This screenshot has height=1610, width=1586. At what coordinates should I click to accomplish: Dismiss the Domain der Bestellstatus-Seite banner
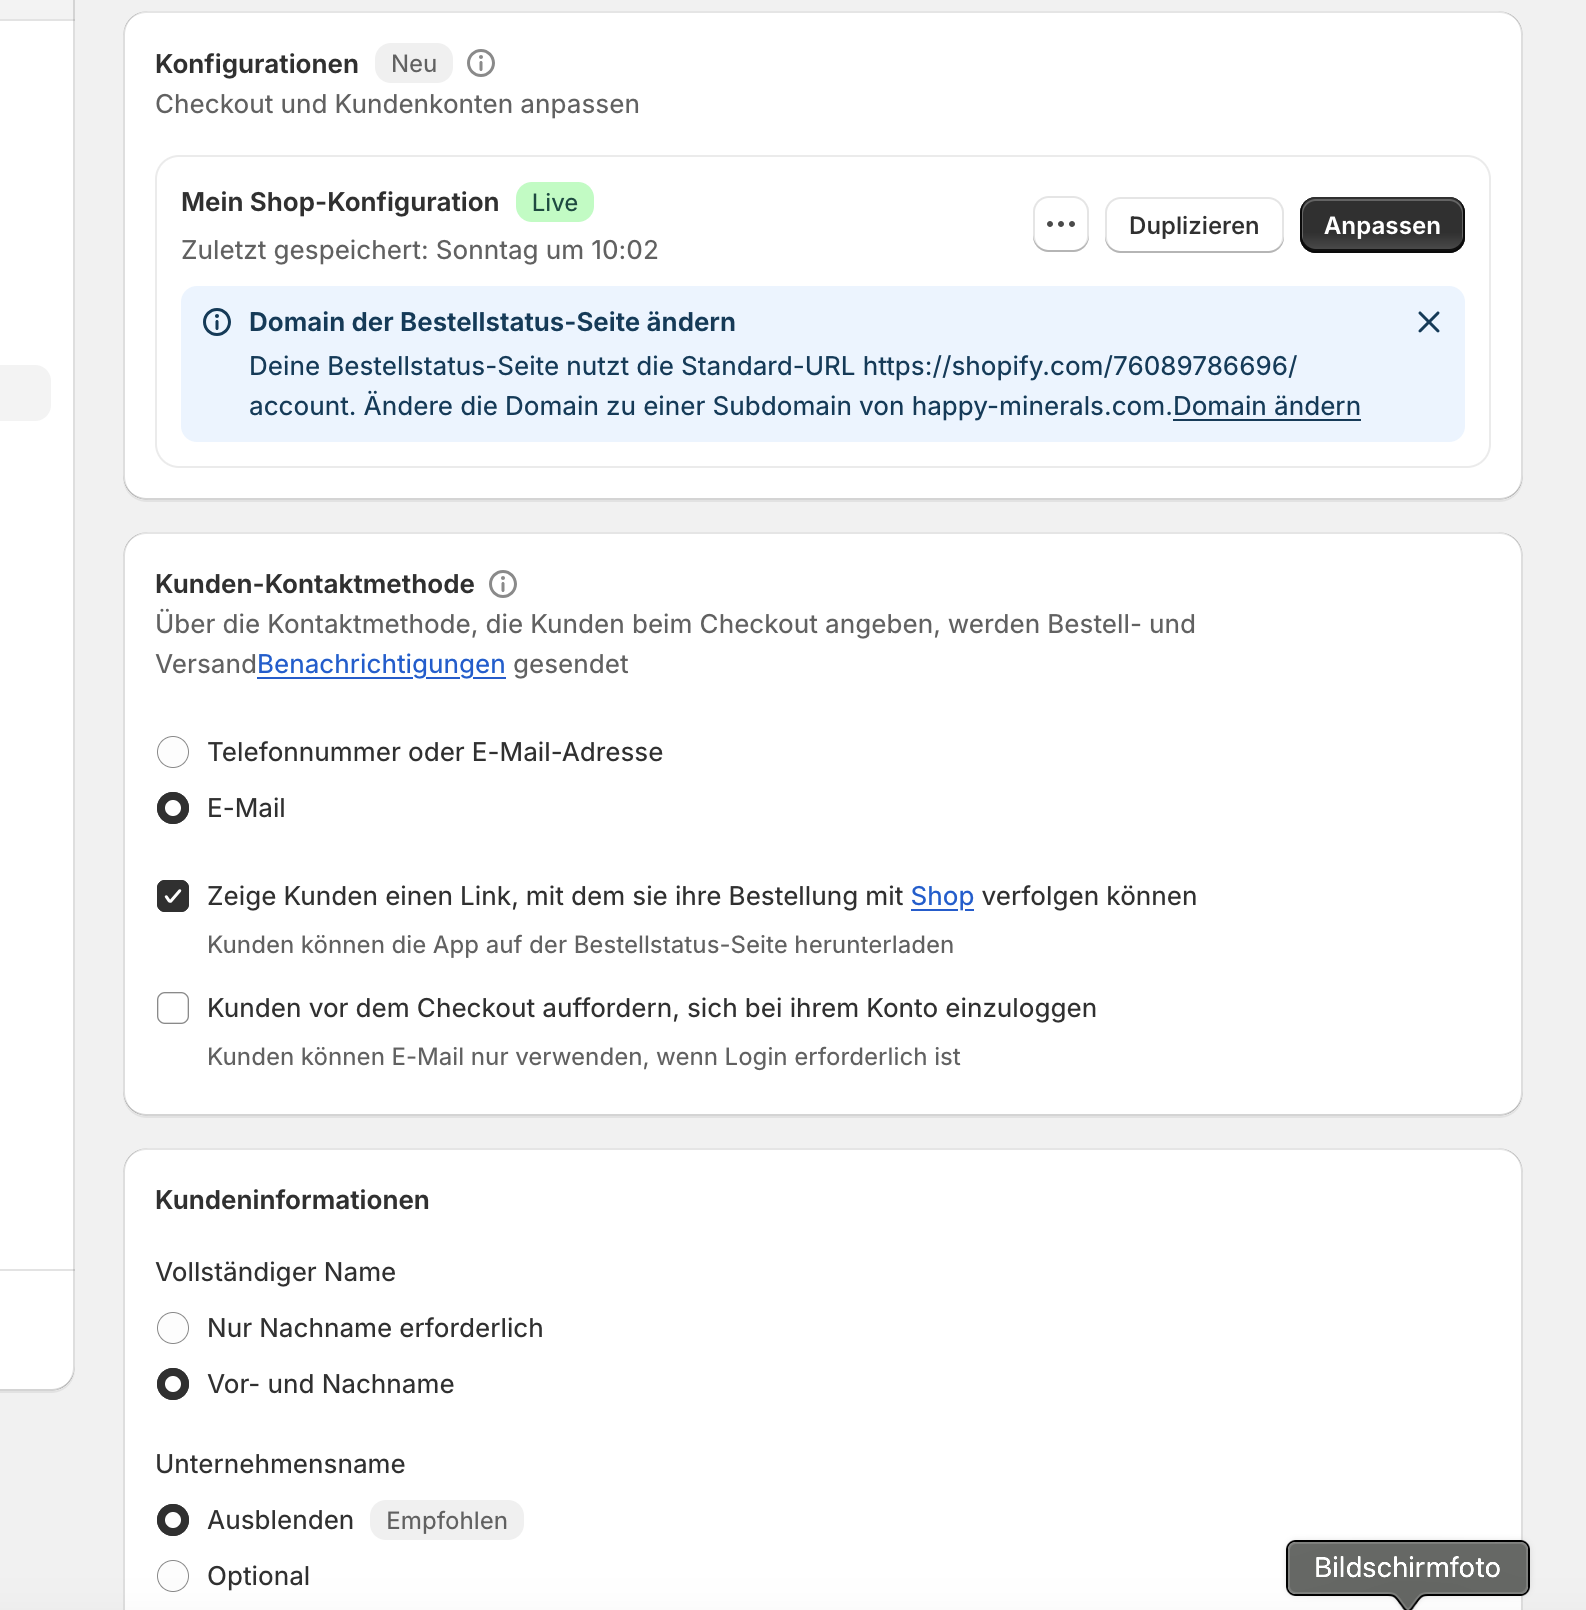coord(1429,322)
